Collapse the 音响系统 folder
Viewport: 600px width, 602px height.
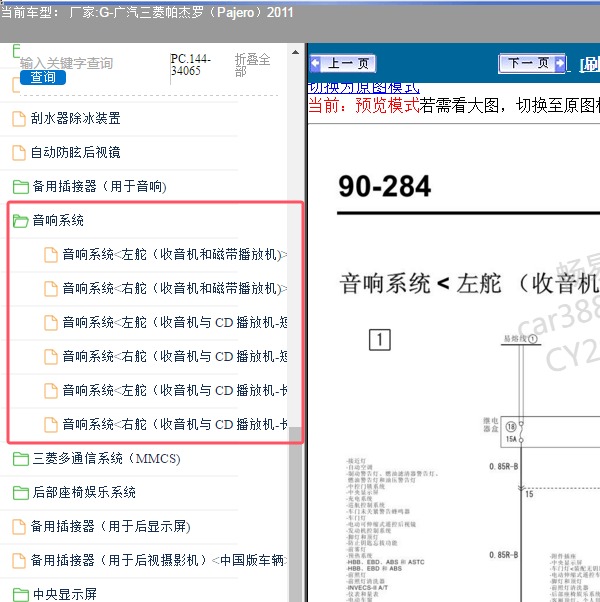[58, 220]
